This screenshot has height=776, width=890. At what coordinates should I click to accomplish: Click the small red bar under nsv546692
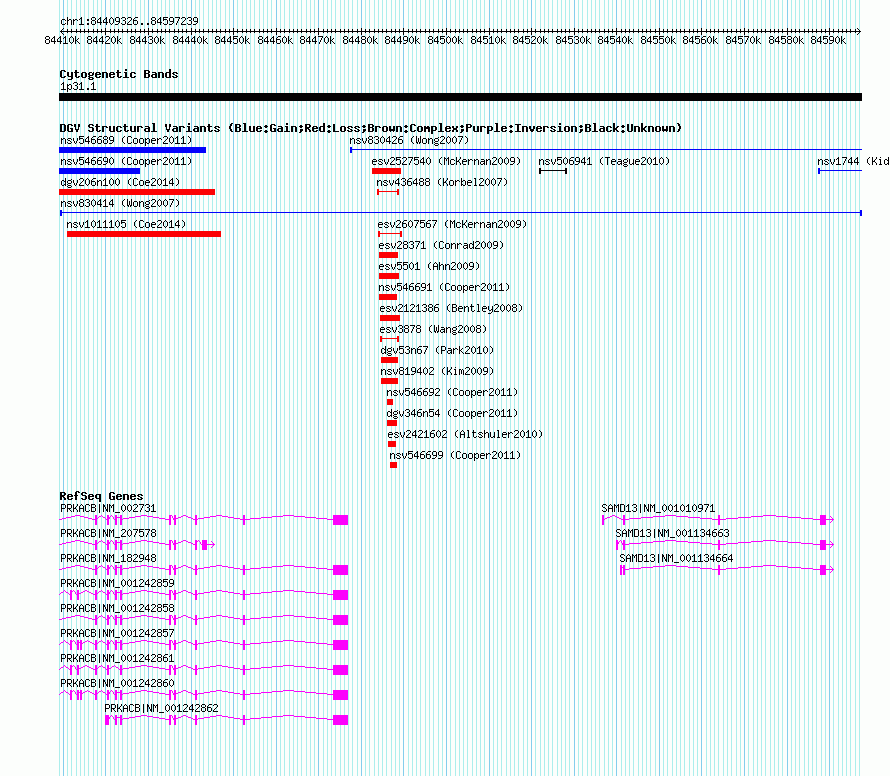pyautogui.click(x=390, y=402)
